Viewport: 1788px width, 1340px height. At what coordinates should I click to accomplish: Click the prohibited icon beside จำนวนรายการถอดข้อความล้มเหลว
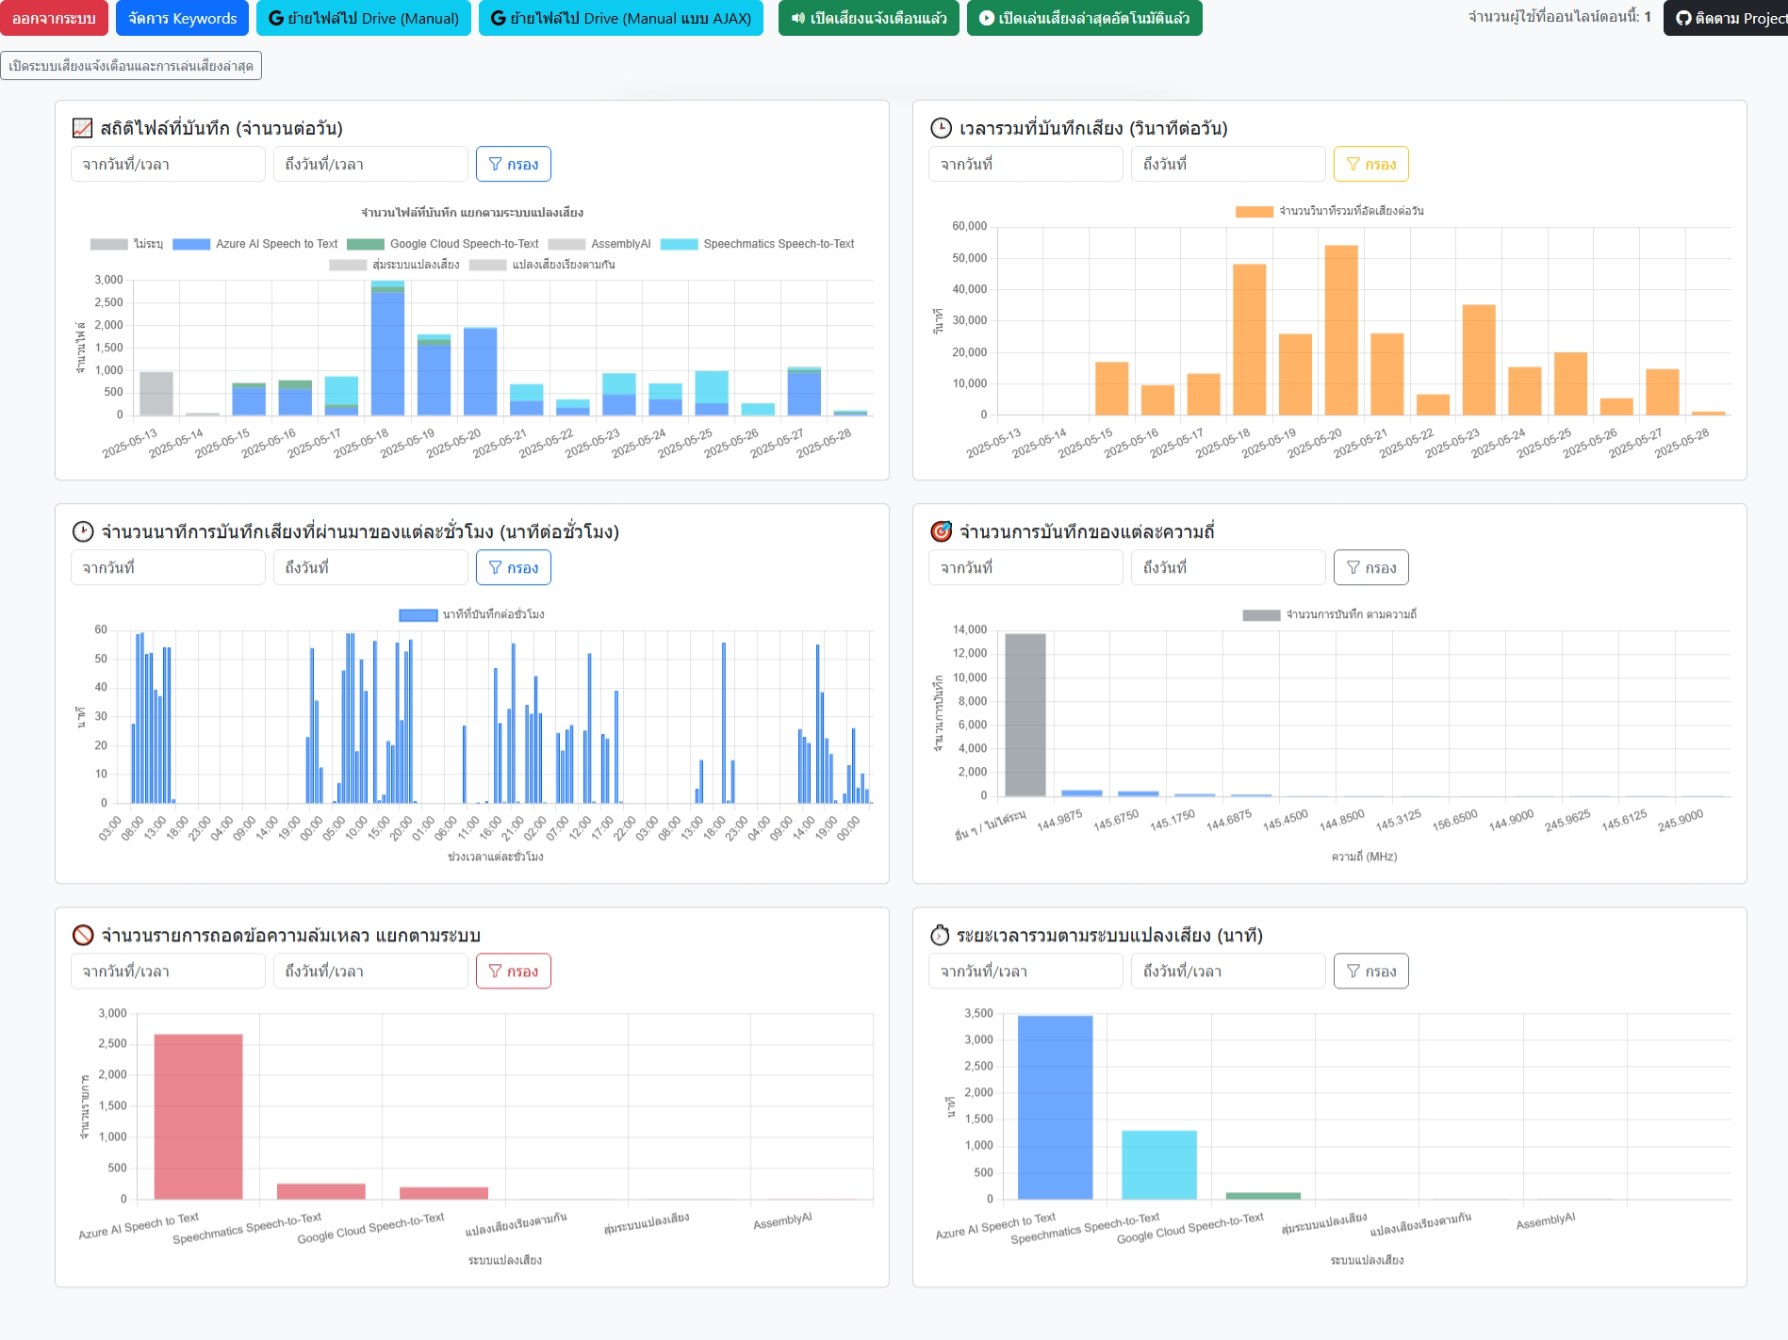(x=83, y=935)
